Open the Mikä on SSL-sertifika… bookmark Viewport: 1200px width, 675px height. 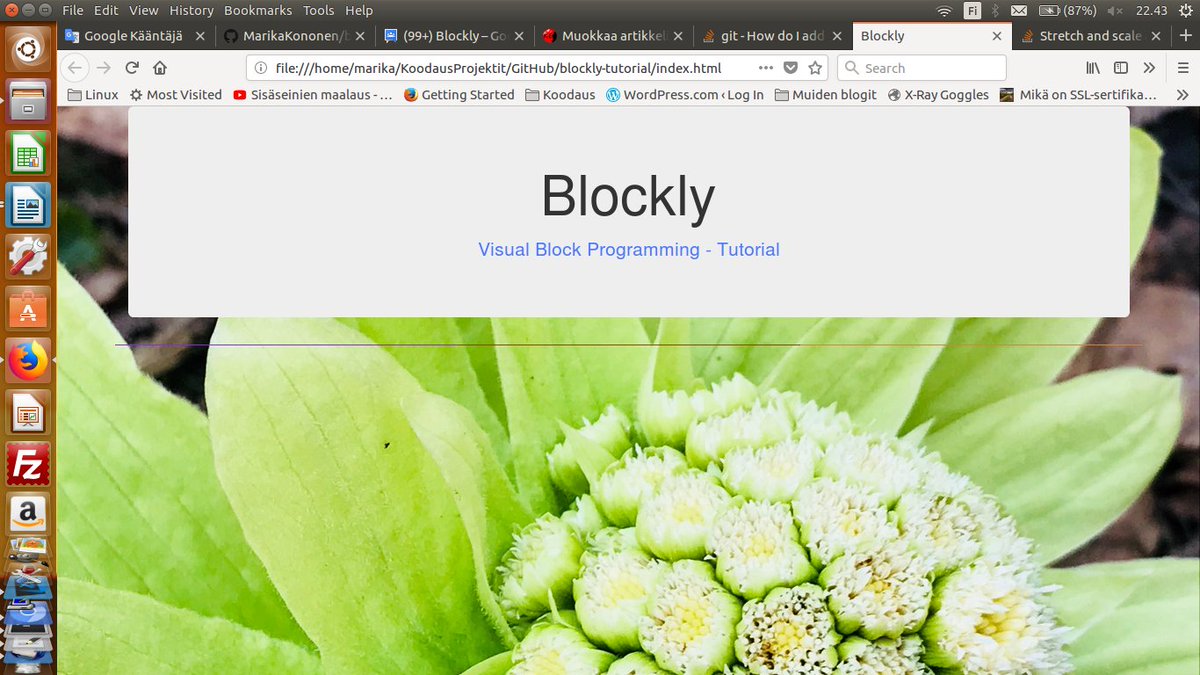tap(1078, 95)
